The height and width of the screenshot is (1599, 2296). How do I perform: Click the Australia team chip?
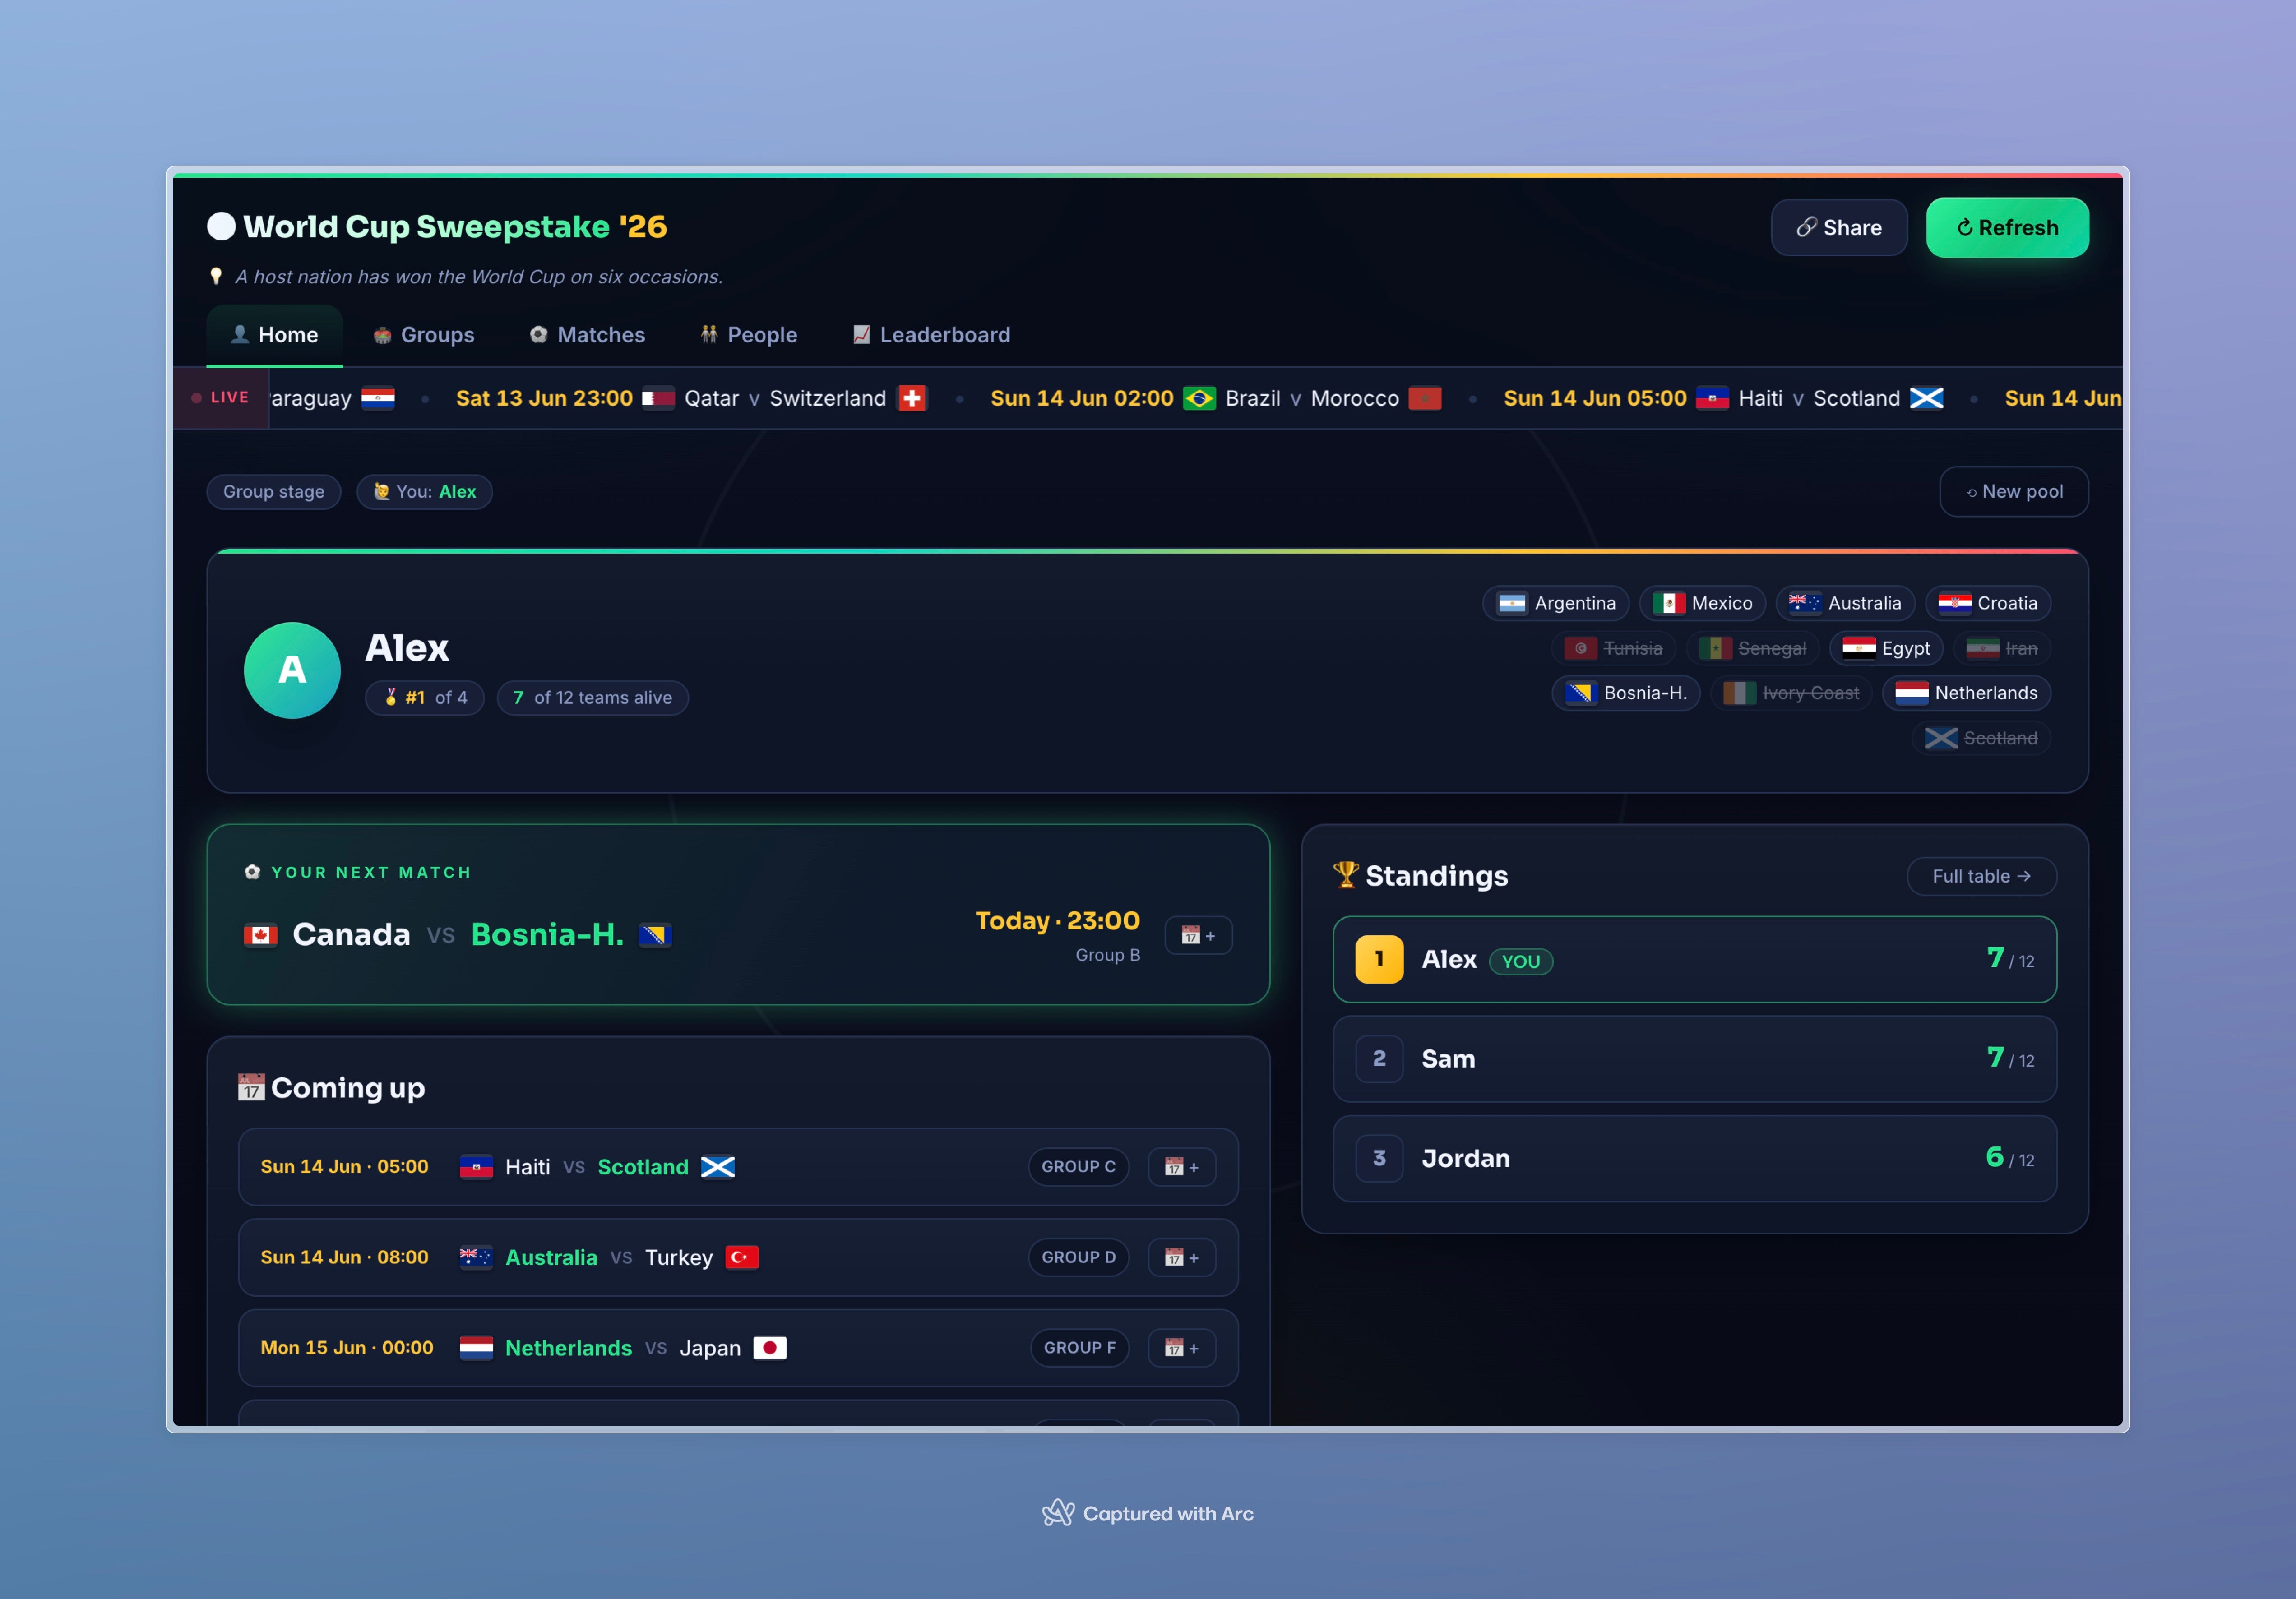1845,603
